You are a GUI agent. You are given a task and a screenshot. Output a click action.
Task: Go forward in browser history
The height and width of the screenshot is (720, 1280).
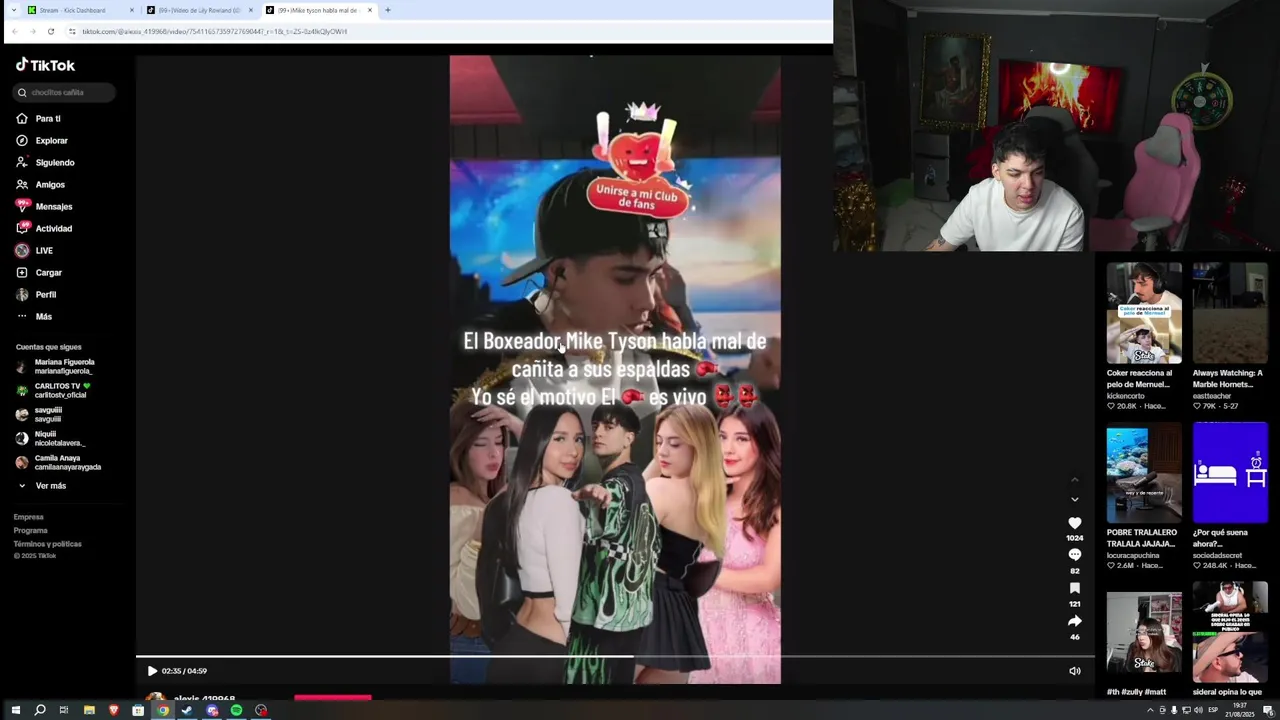tap(33, 31)
